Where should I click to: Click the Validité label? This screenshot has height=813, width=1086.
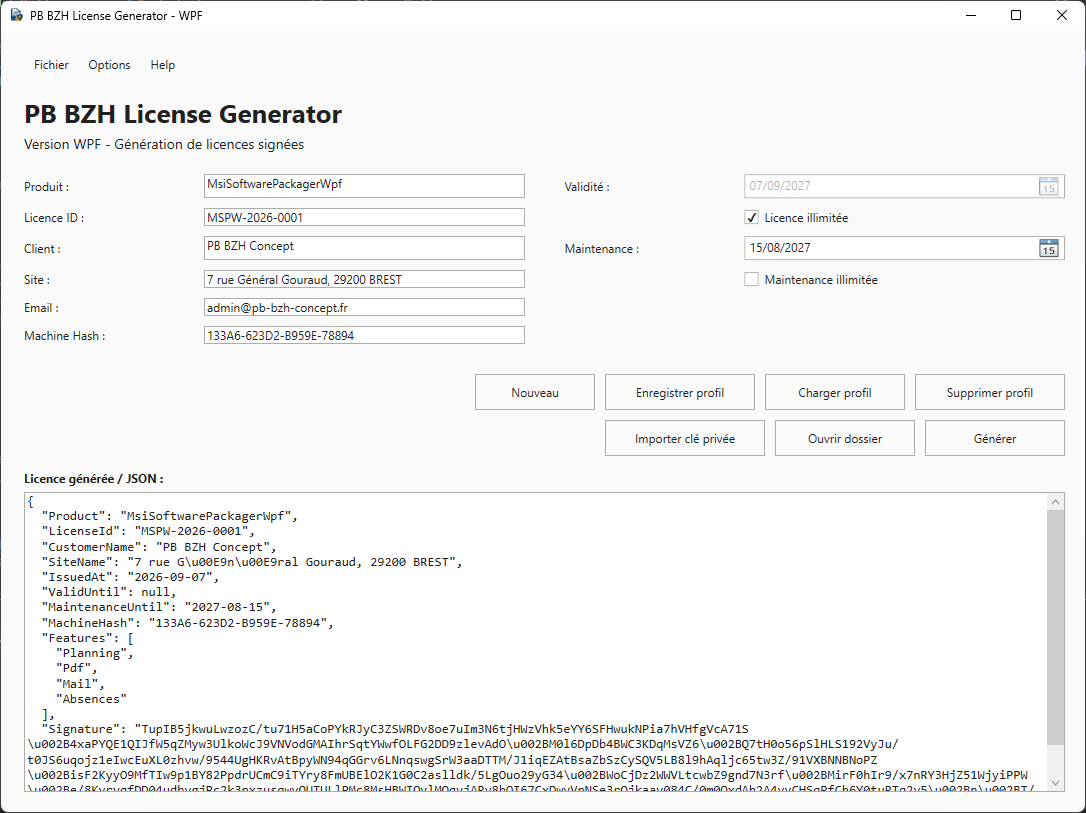587,187
